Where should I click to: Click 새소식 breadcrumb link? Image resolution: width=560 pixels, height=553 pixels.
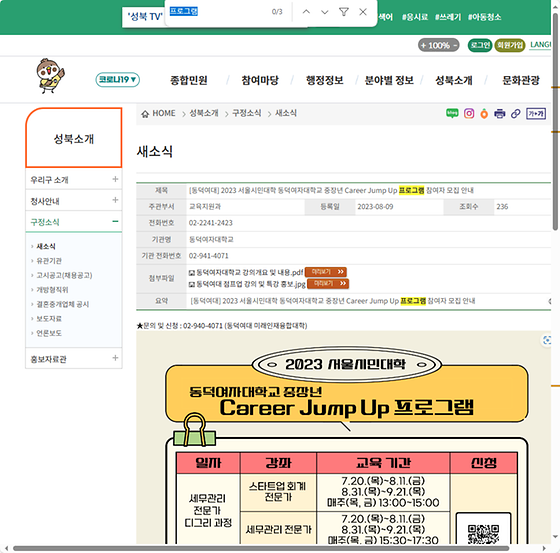click(286, 114)
